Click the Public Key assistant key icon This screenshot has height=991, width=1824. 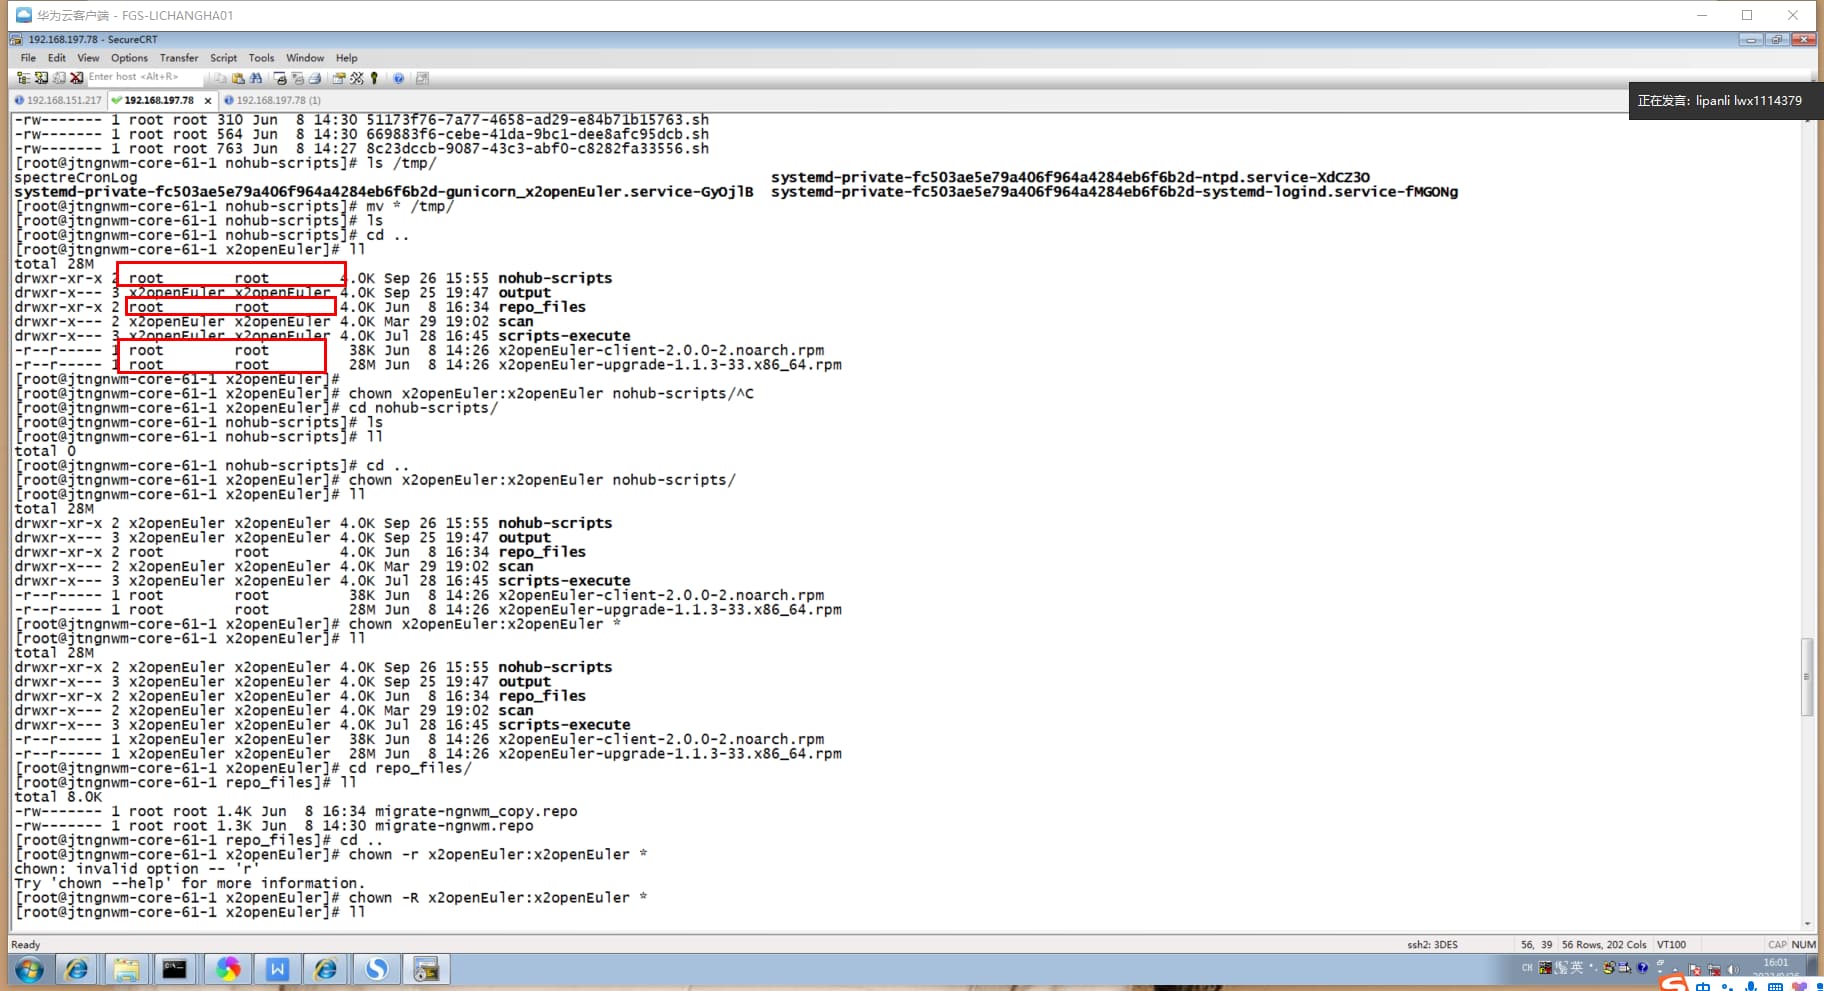tap(375, 78)
